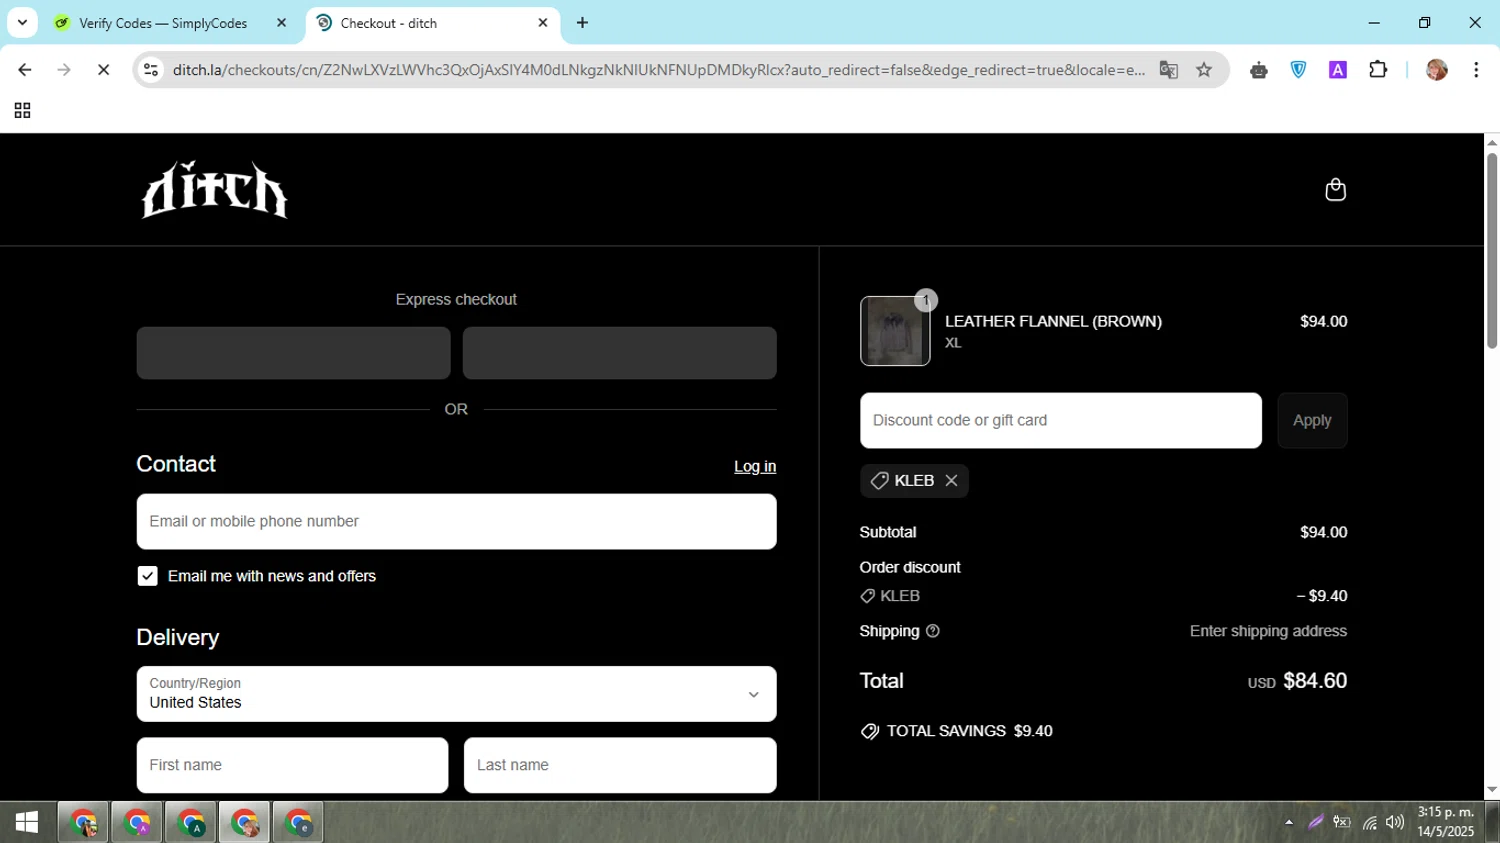This screenshot has width=1500, height=843.
Task: Expand the Country/Region dropdown
Action: pyautogui.click(x=456, y=694)
